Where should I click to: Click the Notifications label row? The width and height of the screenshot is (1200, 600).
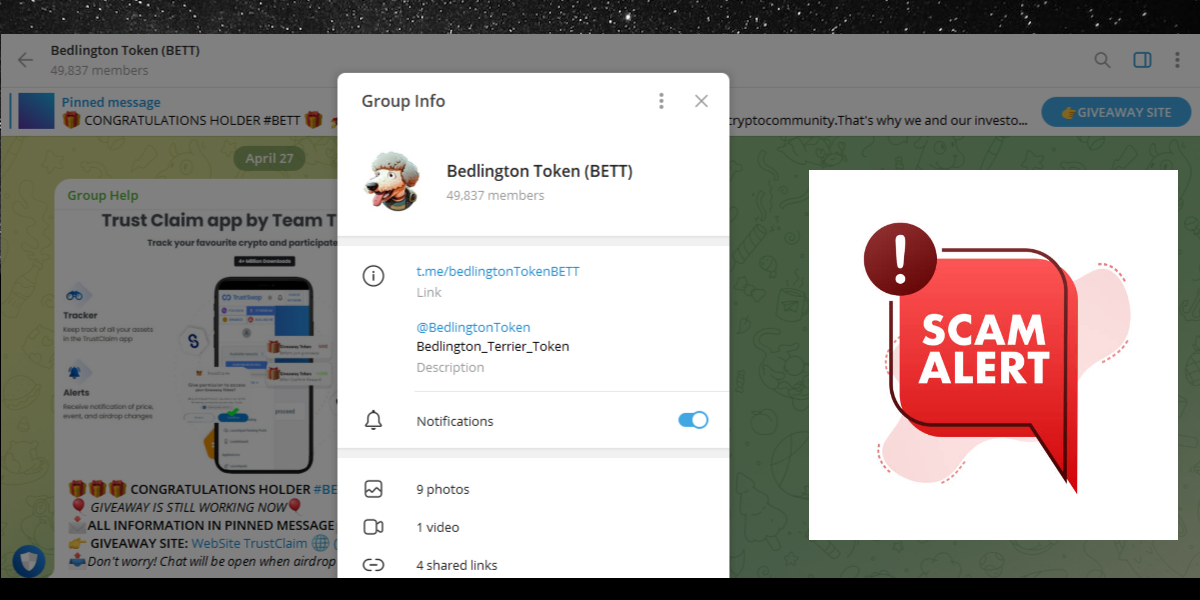click(533, 421)
